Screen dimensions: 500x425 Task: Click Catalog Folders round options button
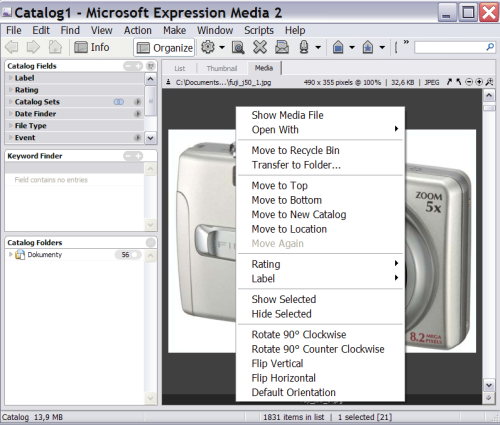151,242
